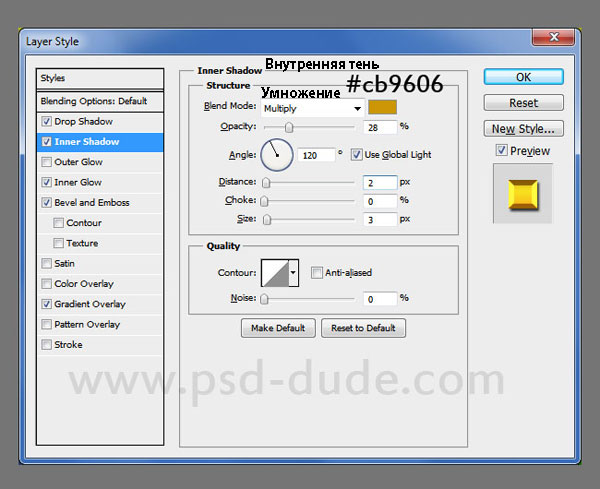600x489 pixels.
Task: Click the Reset button
Action: click(523, 103)
